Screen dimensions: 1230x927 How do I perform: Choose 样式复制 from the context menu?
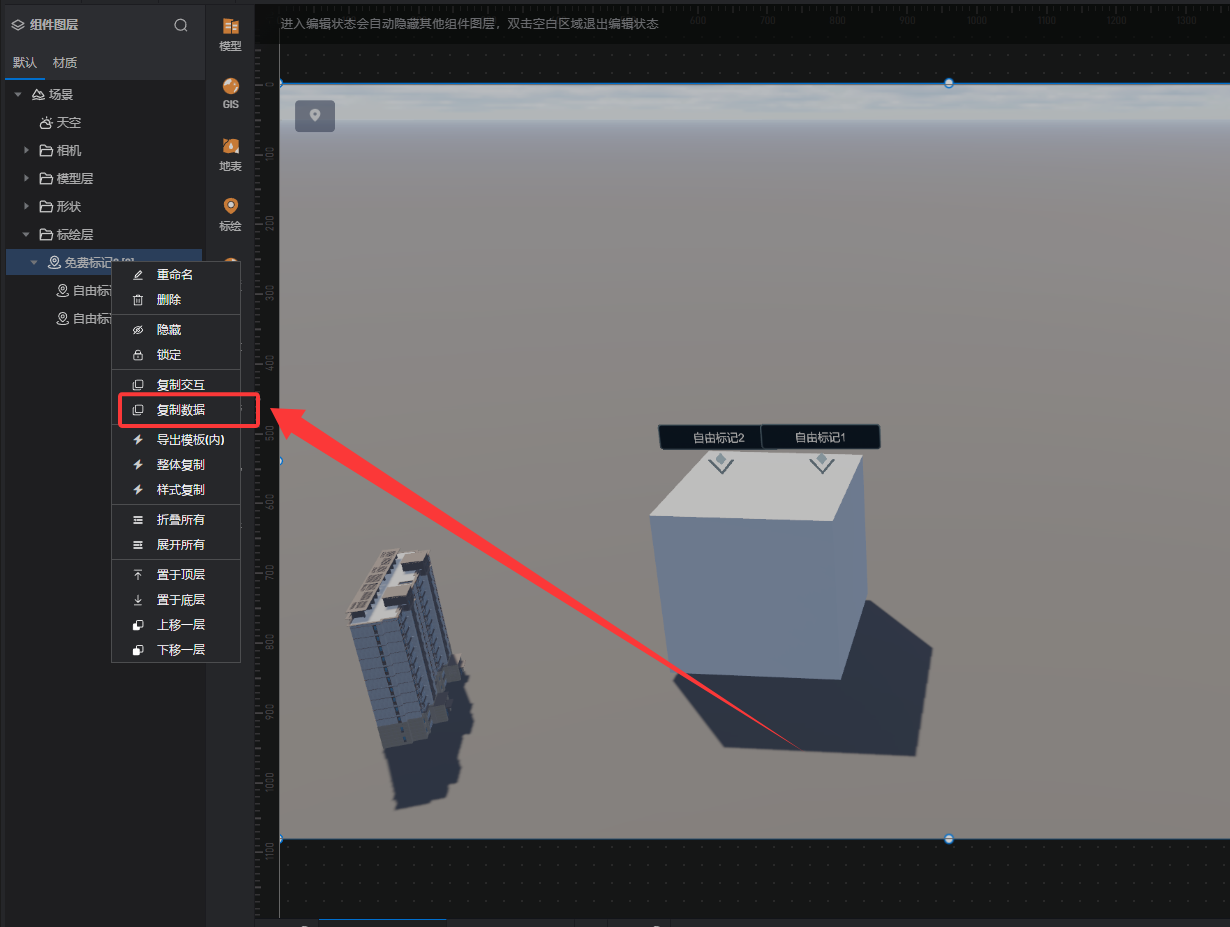click(176, 489)
